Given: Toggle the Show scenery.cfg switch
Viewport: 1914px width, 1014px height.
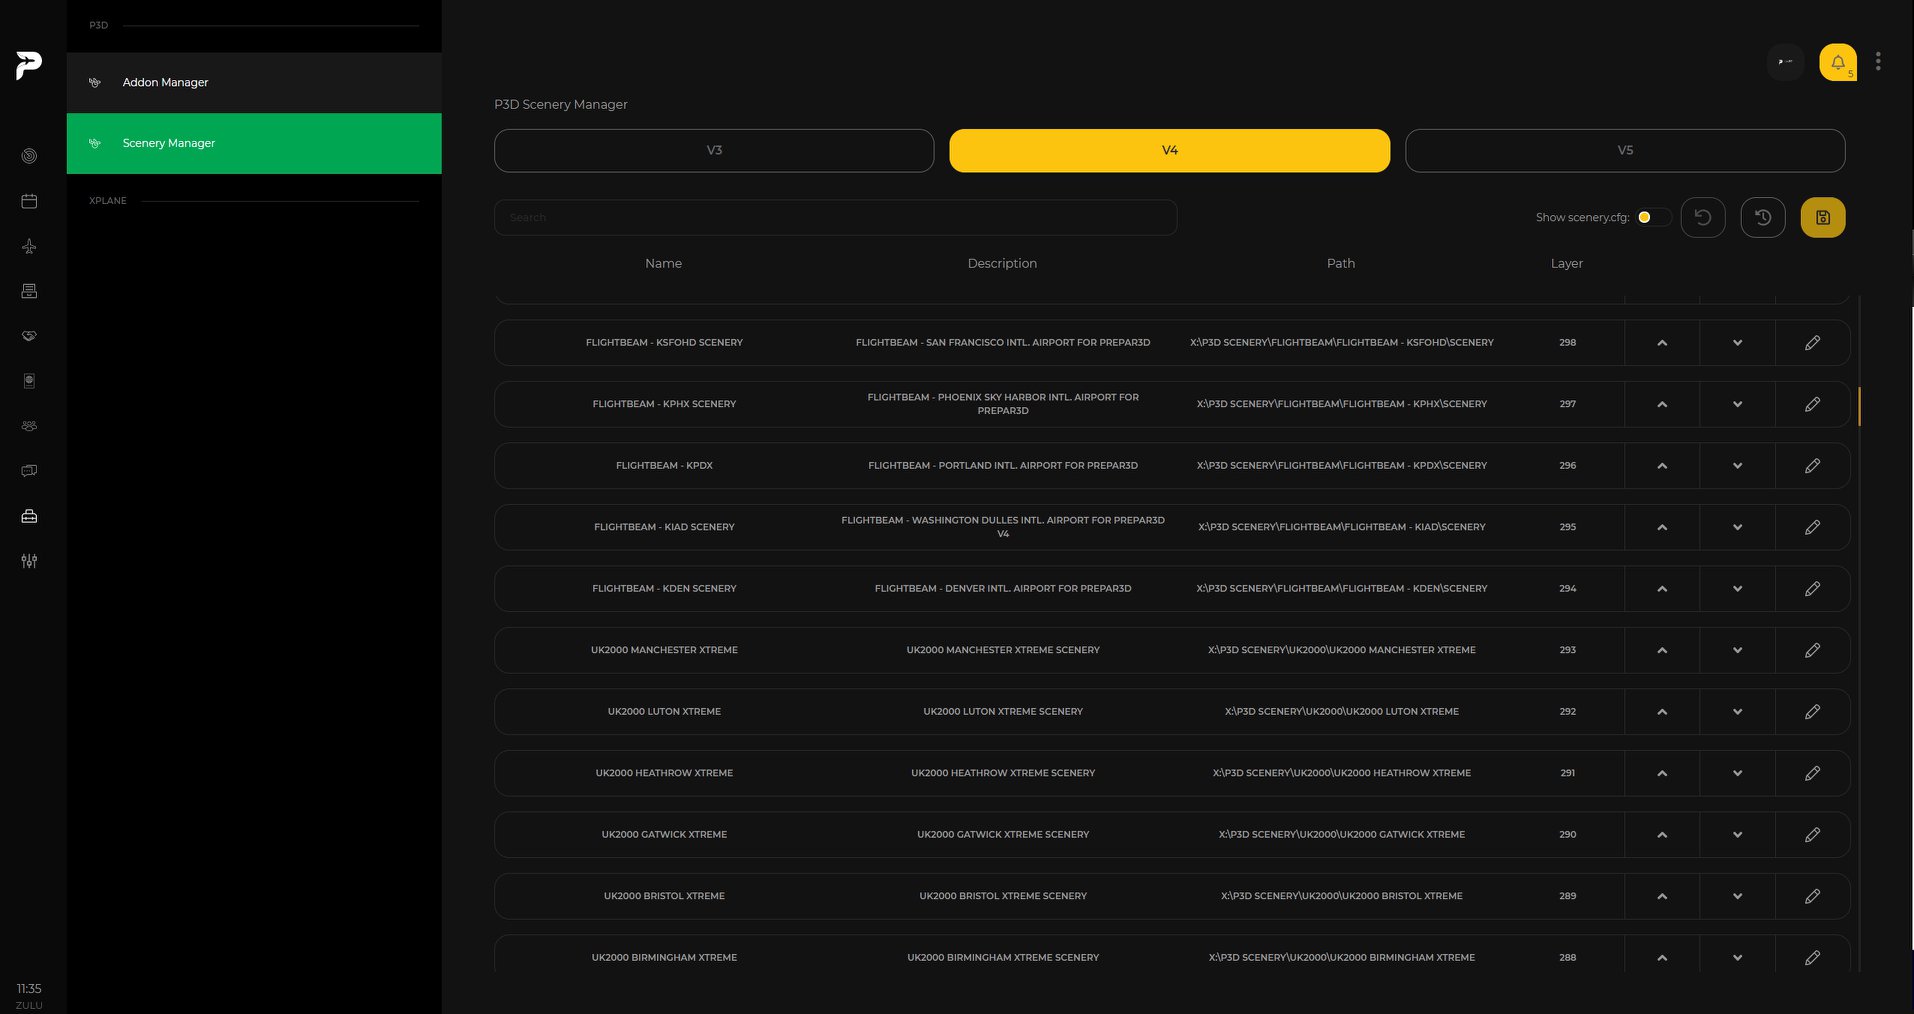Looking at the screenshot, I should 1653,217.
